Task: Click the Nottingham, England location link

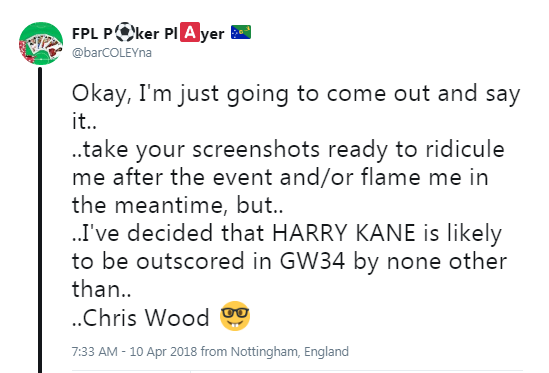Action: pyautogui.click(x=290, y=351)
